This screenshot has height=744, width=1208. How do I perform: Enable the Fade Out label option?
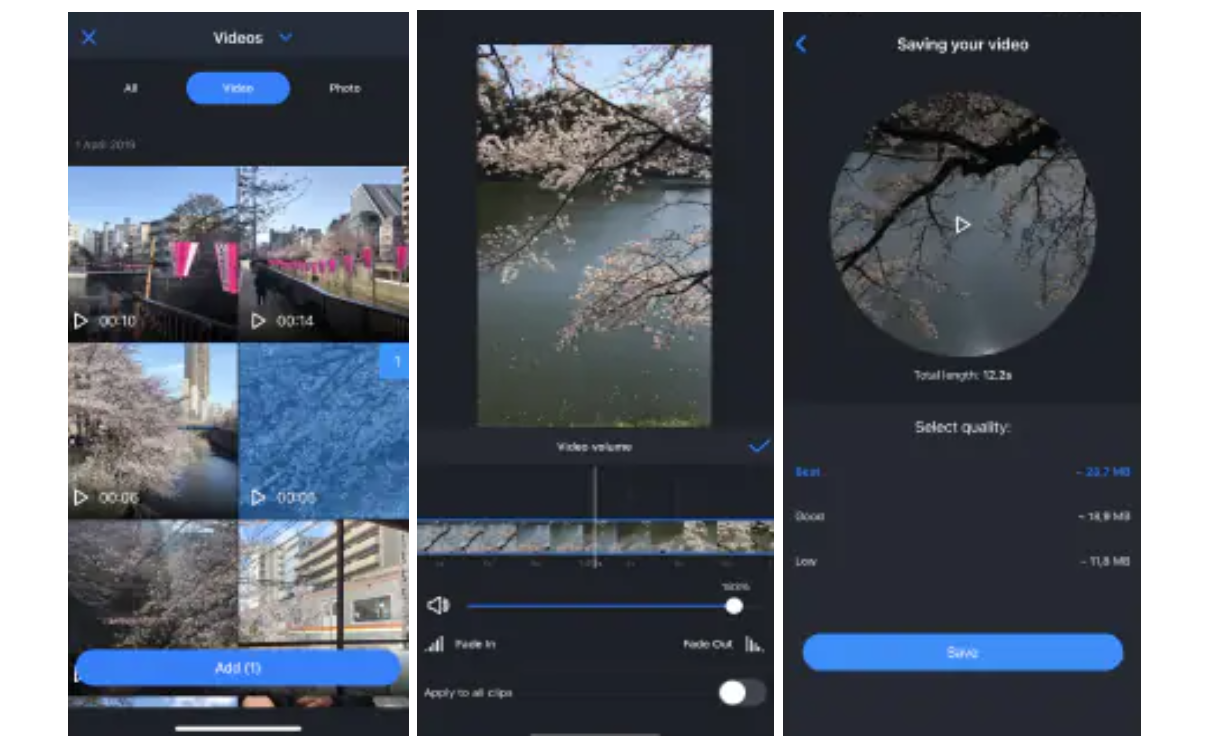[708, 644]
